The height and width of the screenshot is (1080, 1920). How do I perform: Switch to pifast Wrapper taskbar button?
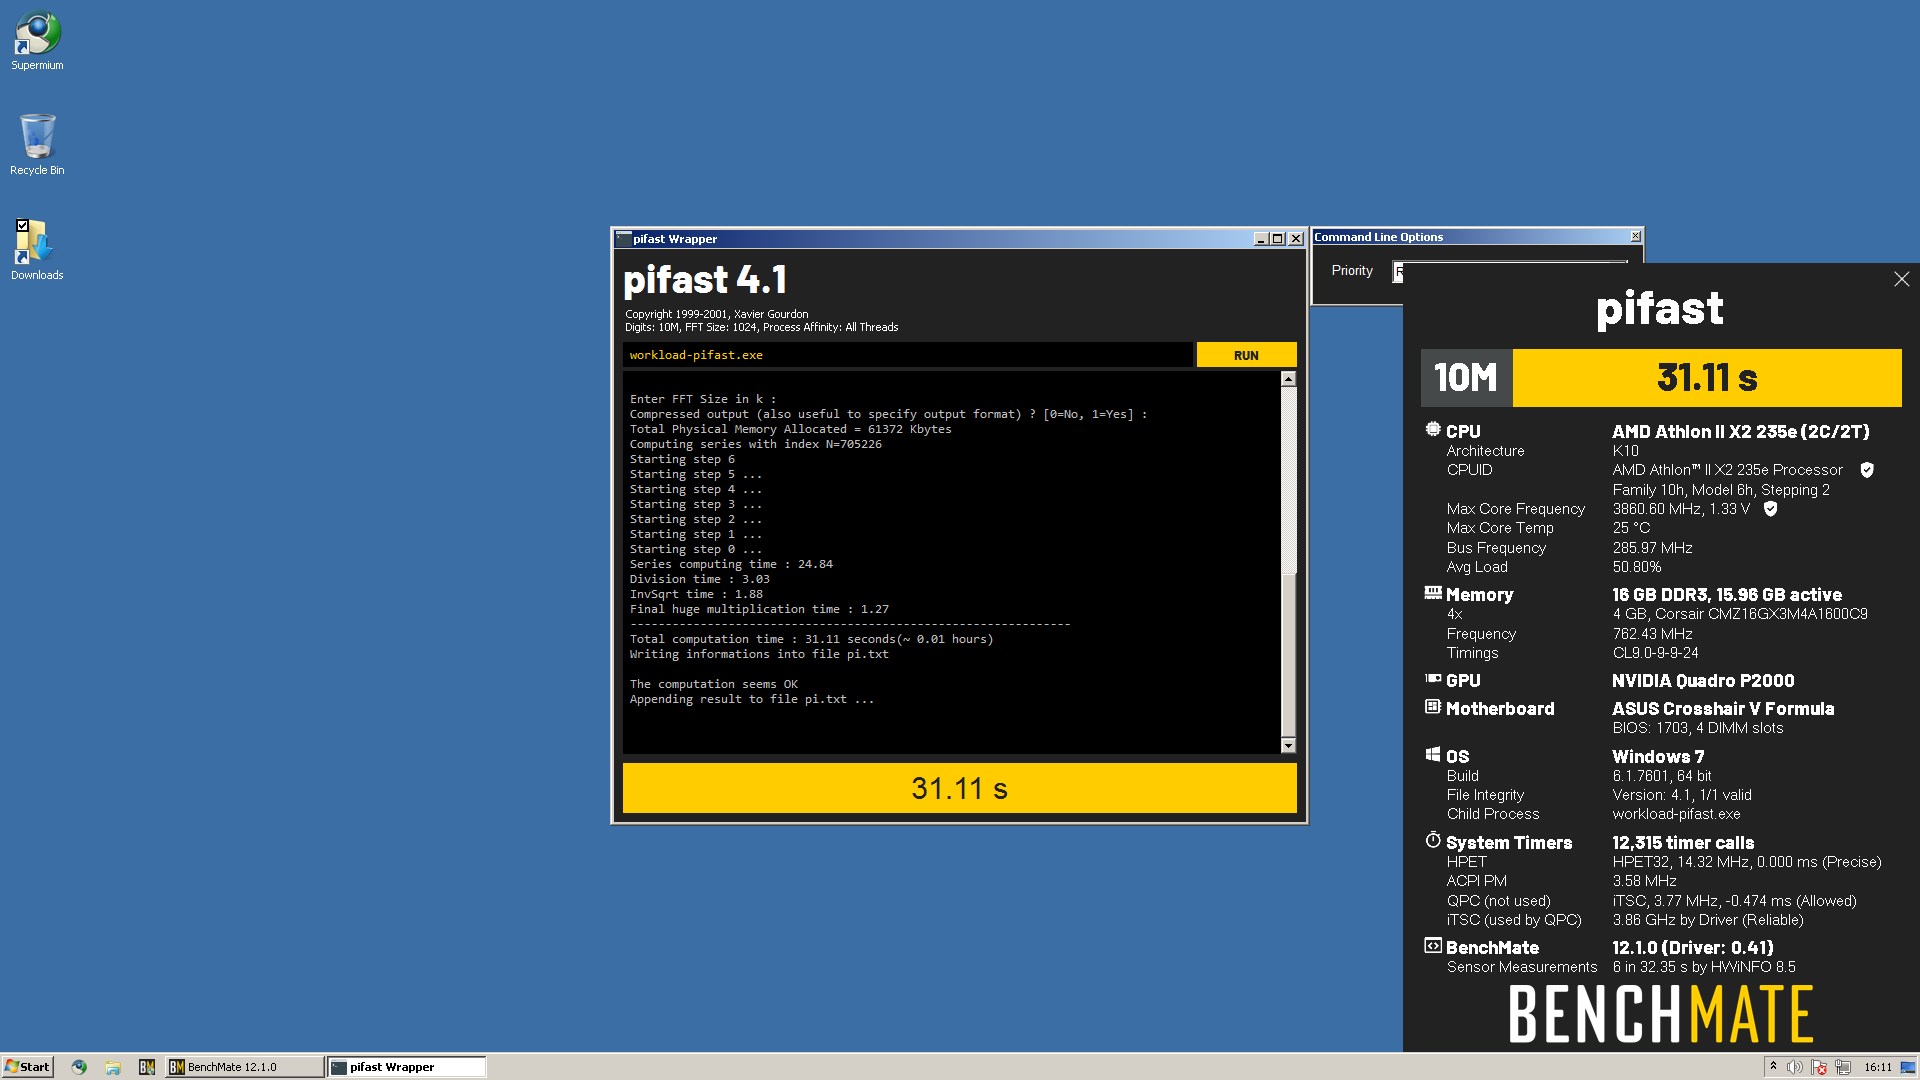pos(407,1067)
